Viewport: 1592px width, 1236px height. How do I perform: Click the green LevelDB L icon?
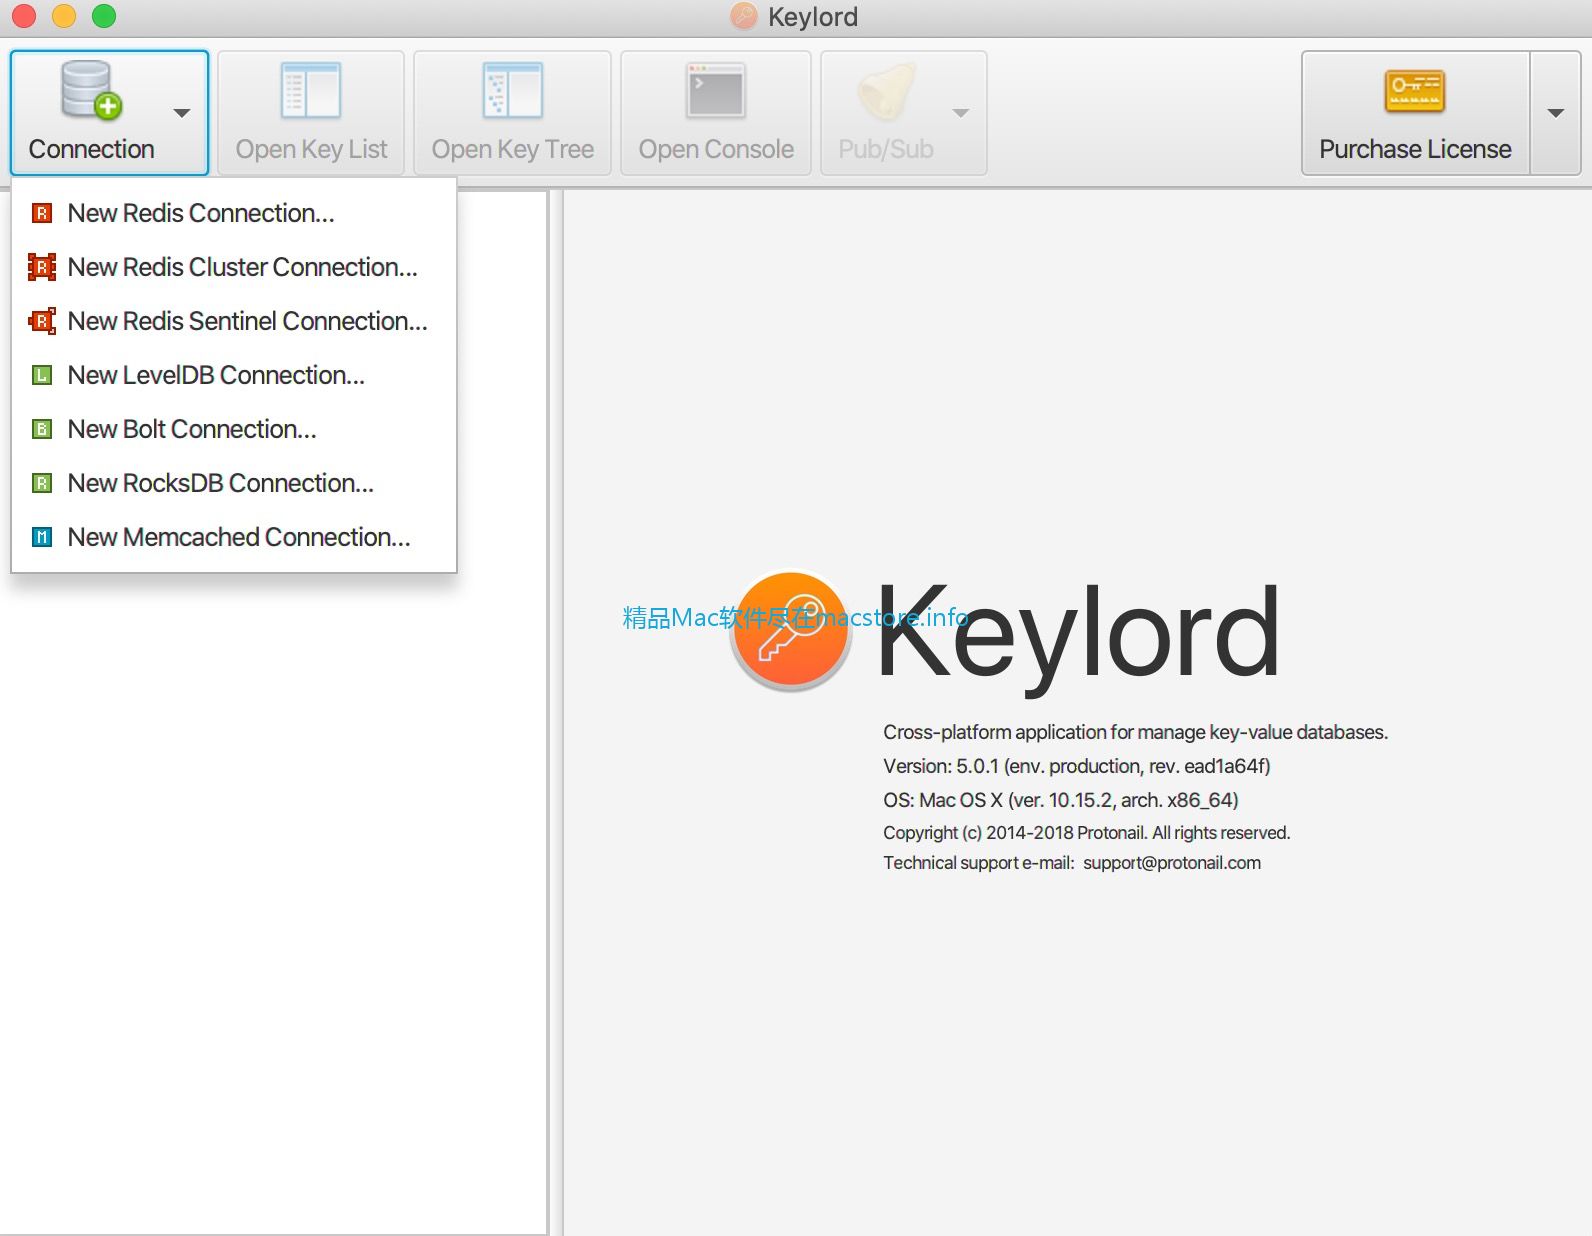pos(42,375)
